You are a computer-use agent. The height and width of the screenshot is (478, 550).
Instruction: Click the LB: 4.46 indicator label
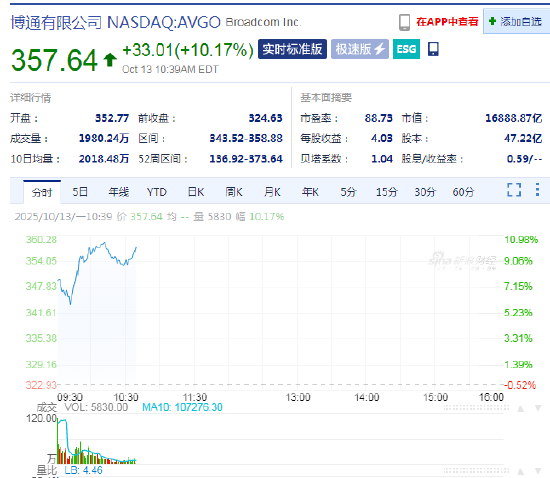tap(83, 470)
